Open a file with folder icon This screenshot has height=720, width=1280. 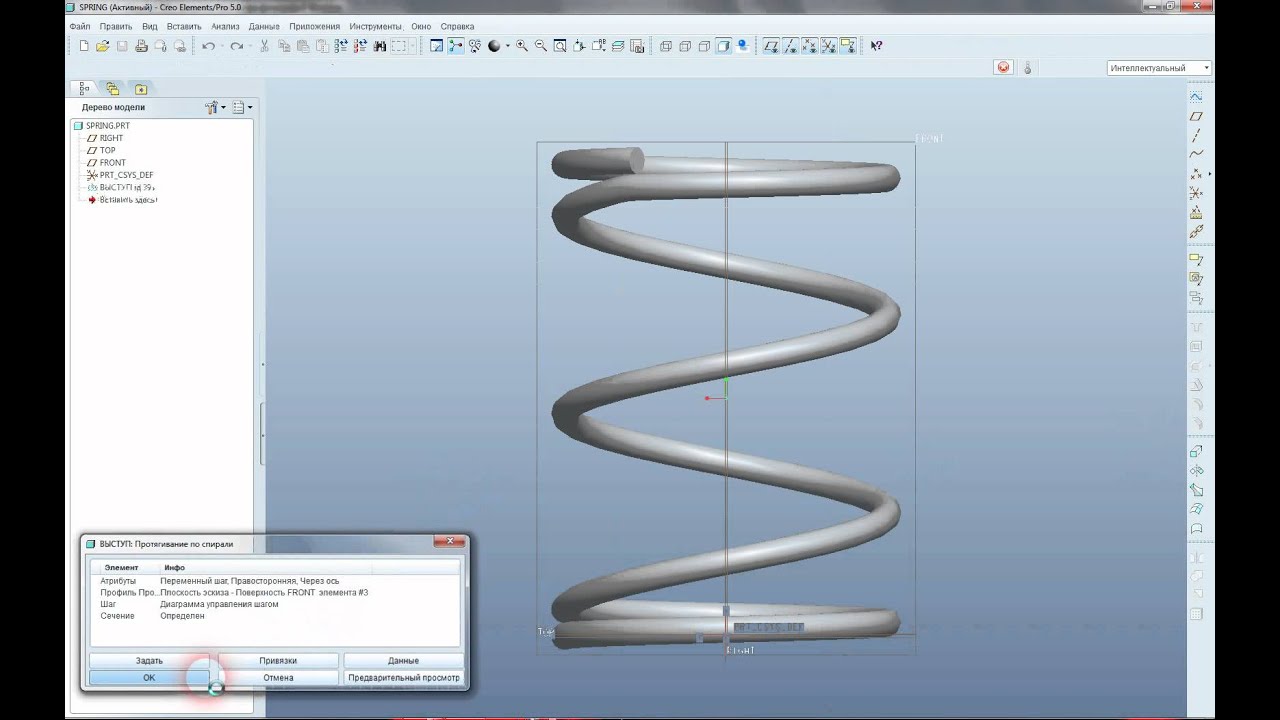point(102,46)
